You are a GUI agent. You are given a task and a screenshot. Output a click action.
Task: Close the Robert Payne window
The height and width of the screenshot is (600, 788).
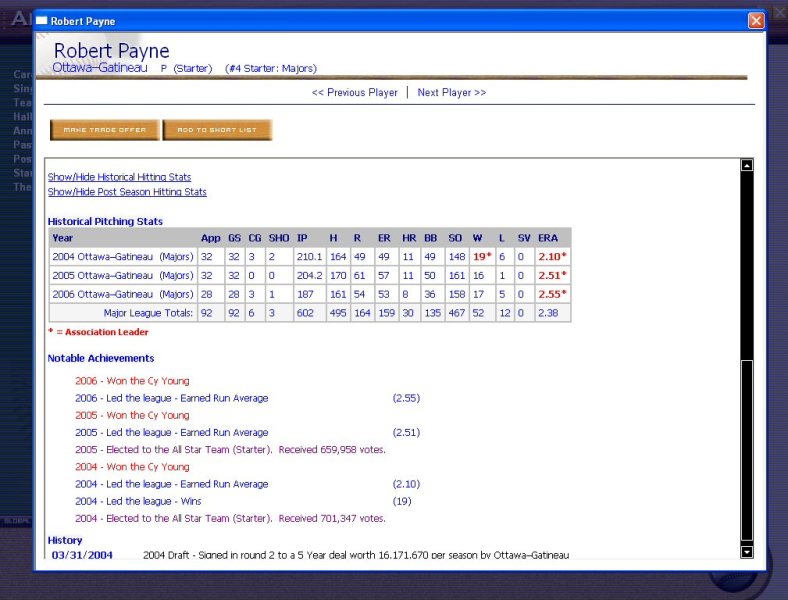click(755, 21)
